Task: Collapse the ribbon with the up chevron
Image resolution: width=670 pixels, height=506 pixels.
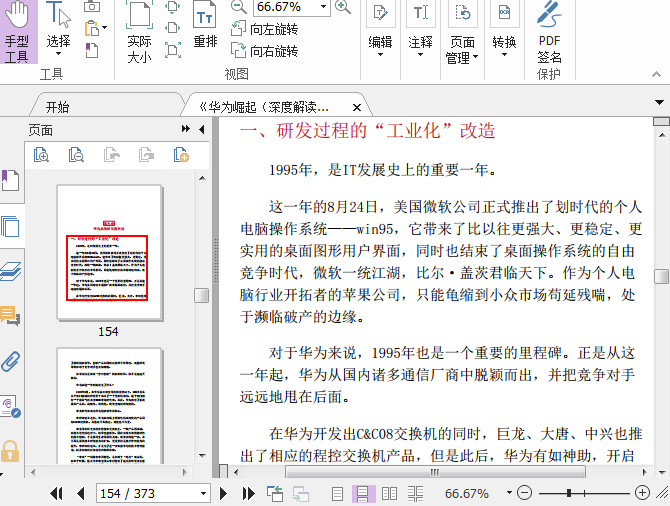Action: [x=656, y=74]
